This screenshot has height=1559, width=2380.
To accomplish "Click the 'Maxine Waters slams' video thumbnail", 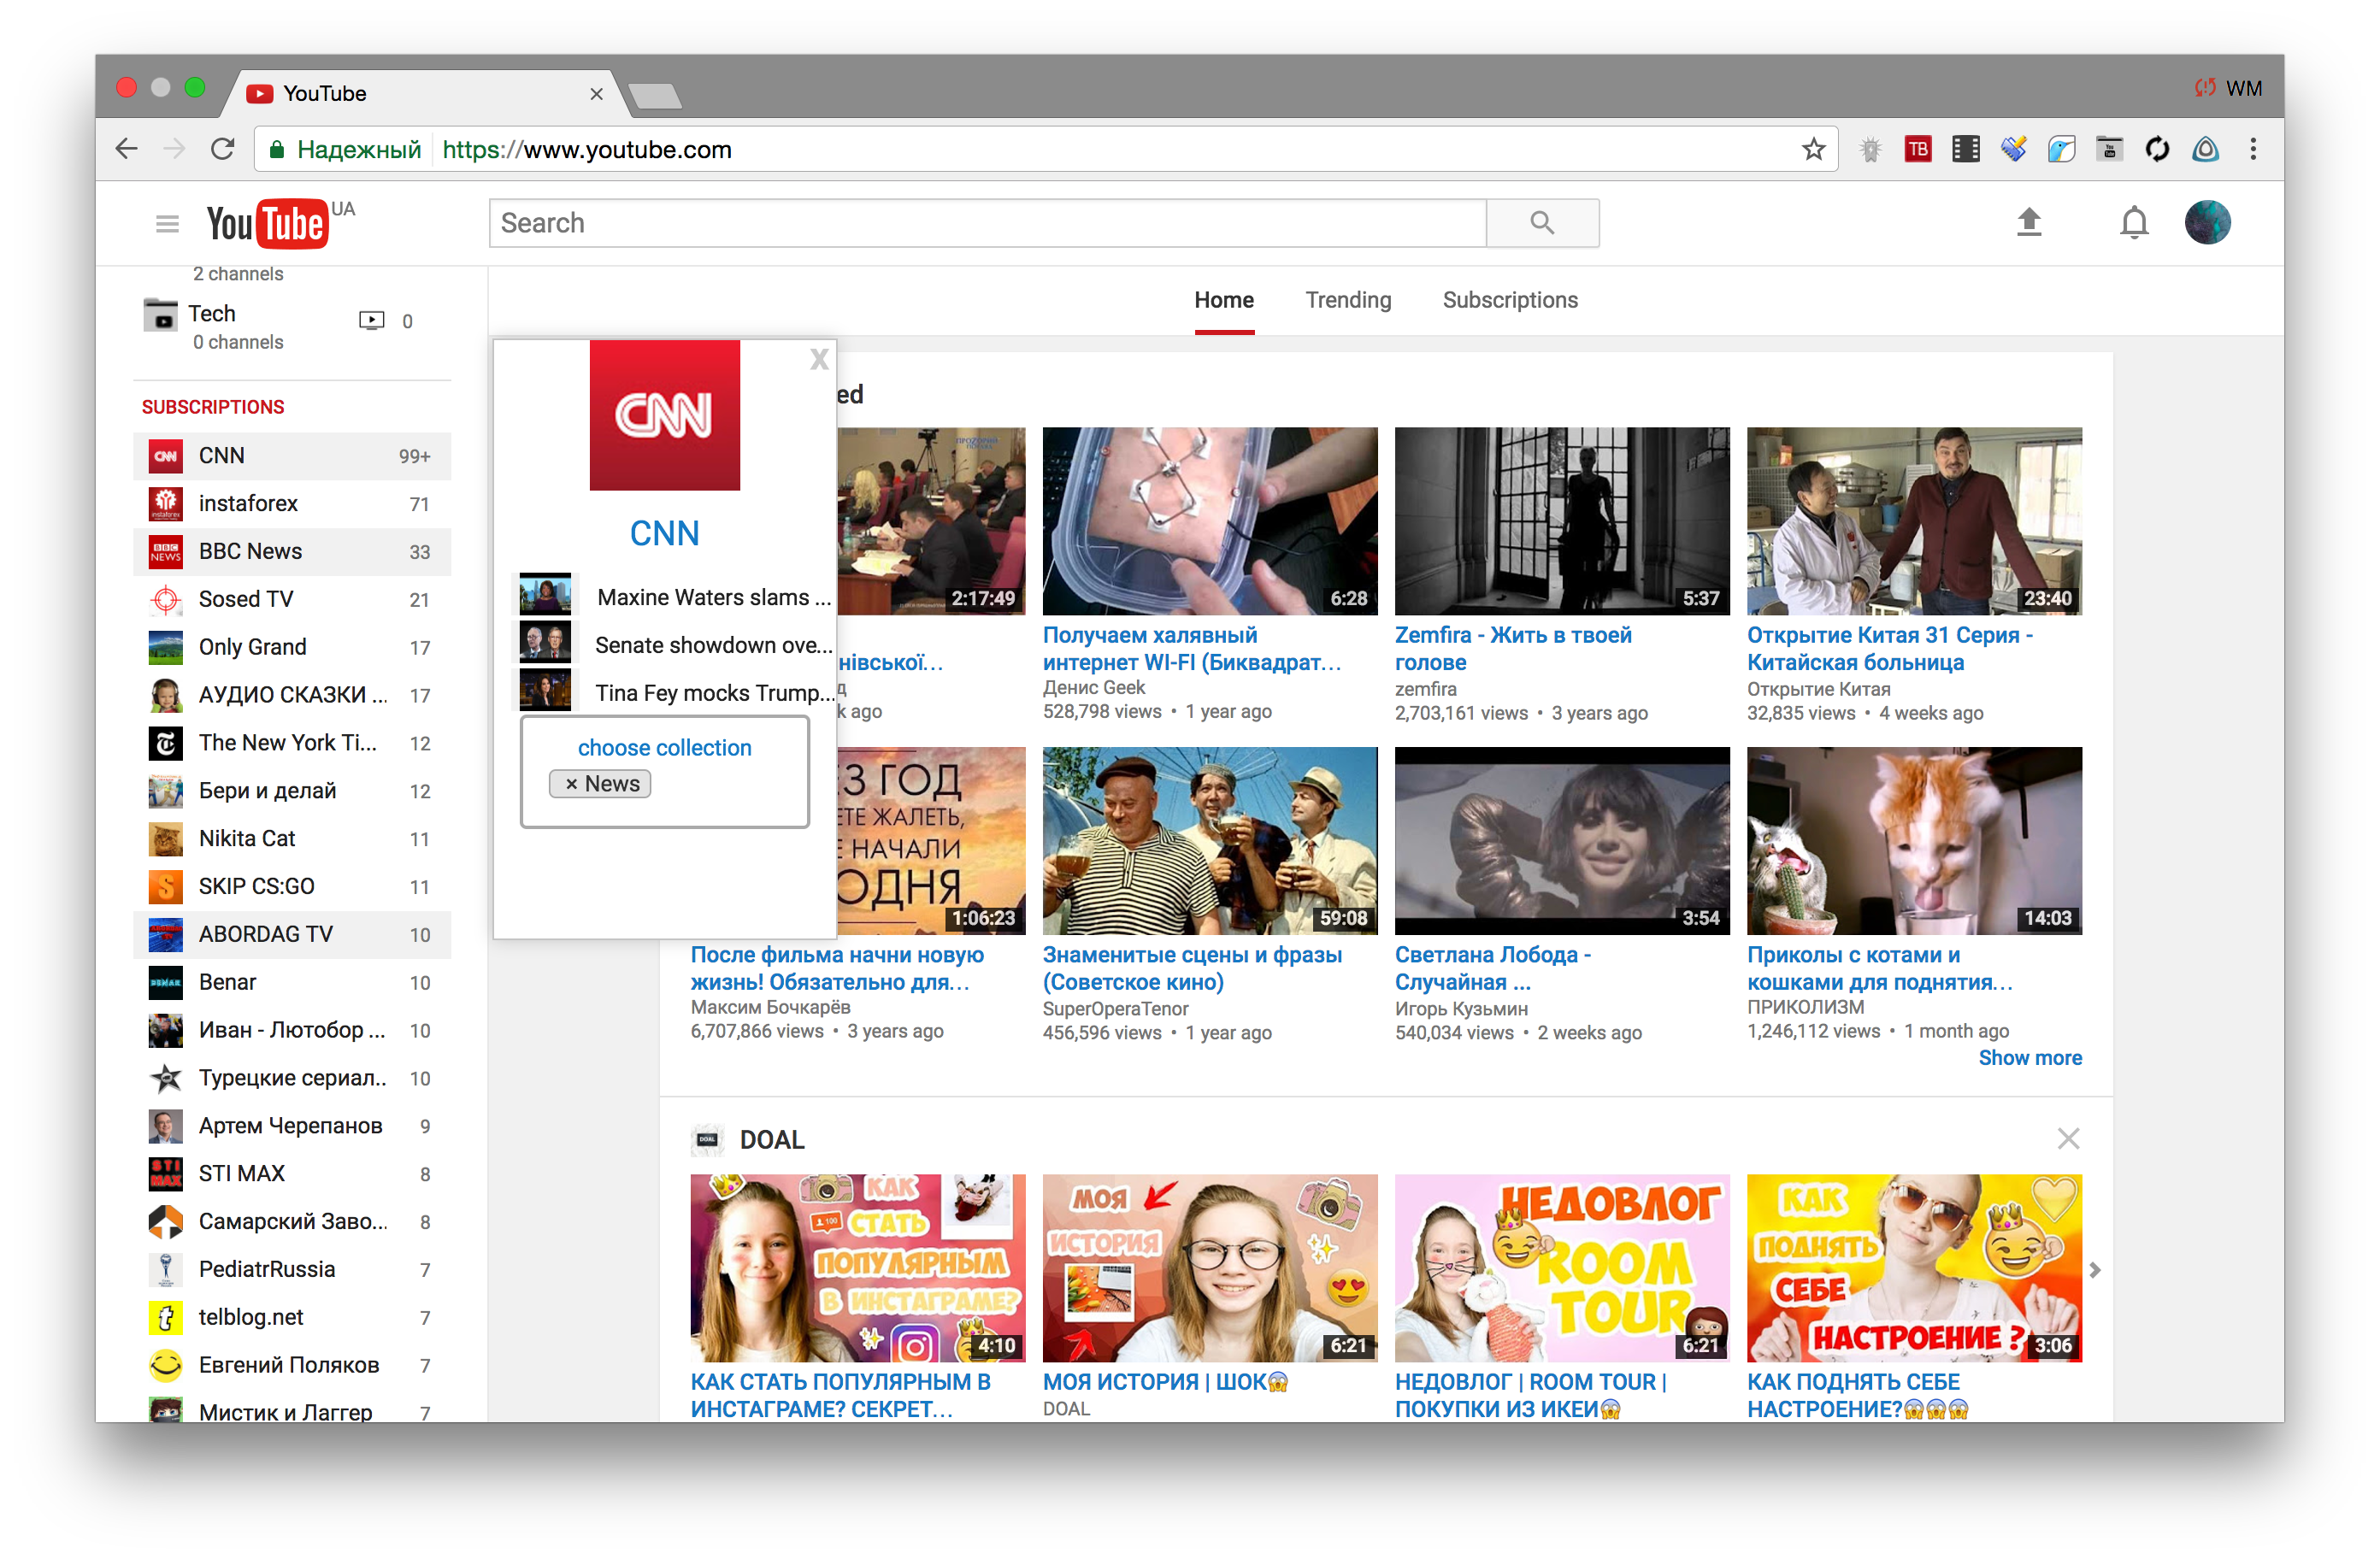I will click(x=545, y=593).
